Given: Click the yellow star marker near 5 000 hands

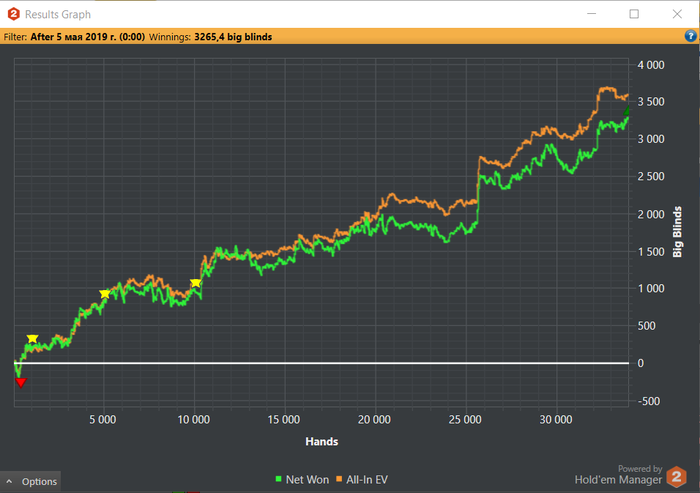Looking at the screenshot, I should [104, 294].
